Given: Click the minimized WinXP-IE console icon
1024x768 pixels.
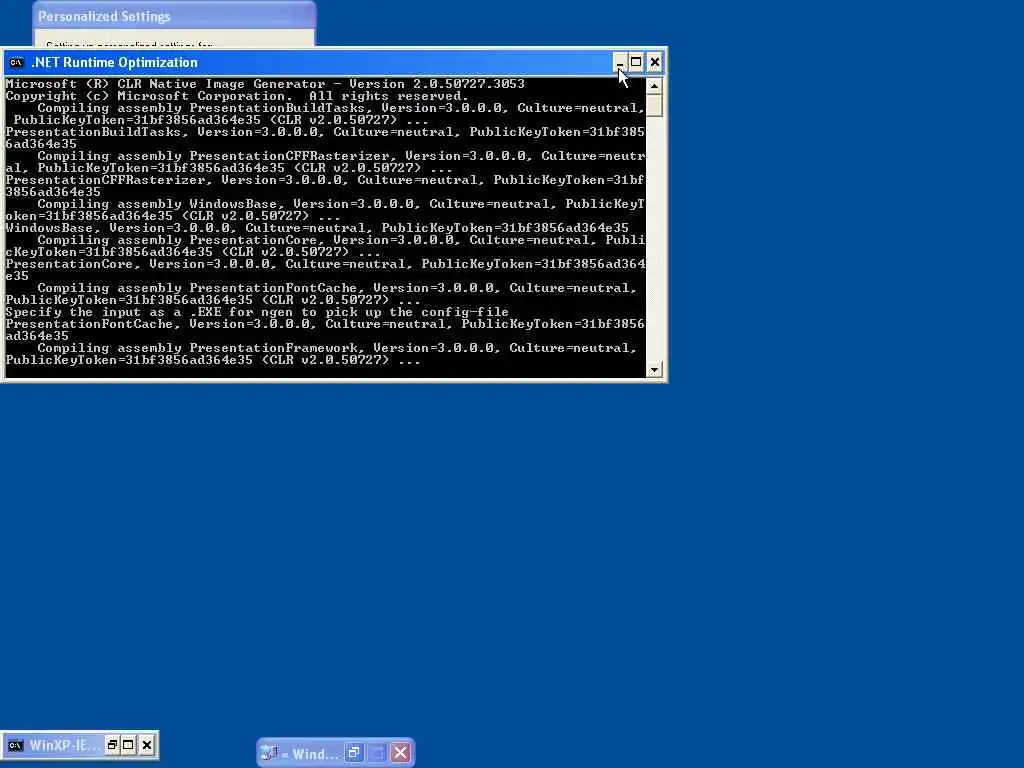Looking at the screenshot, I should pos(15,745).
